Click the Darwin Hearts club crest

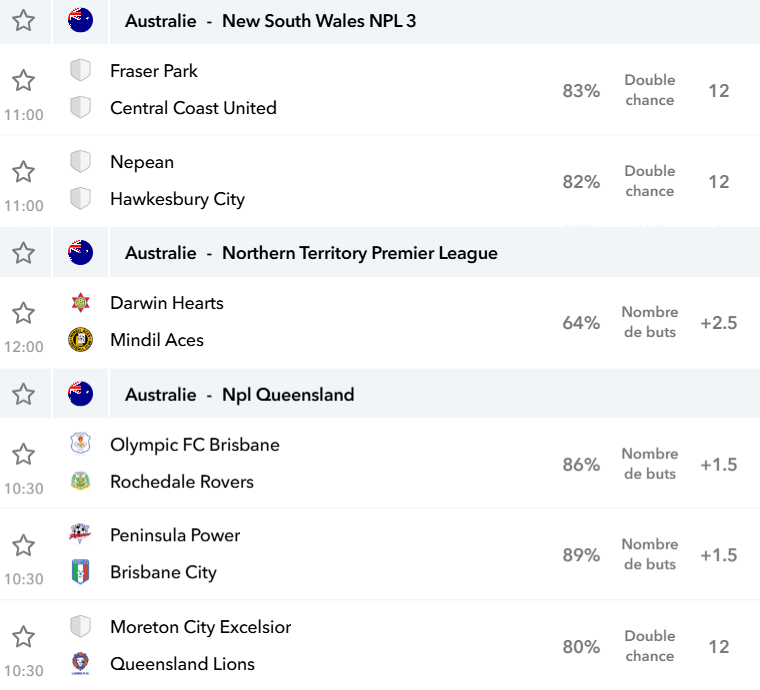click(80, 303)
